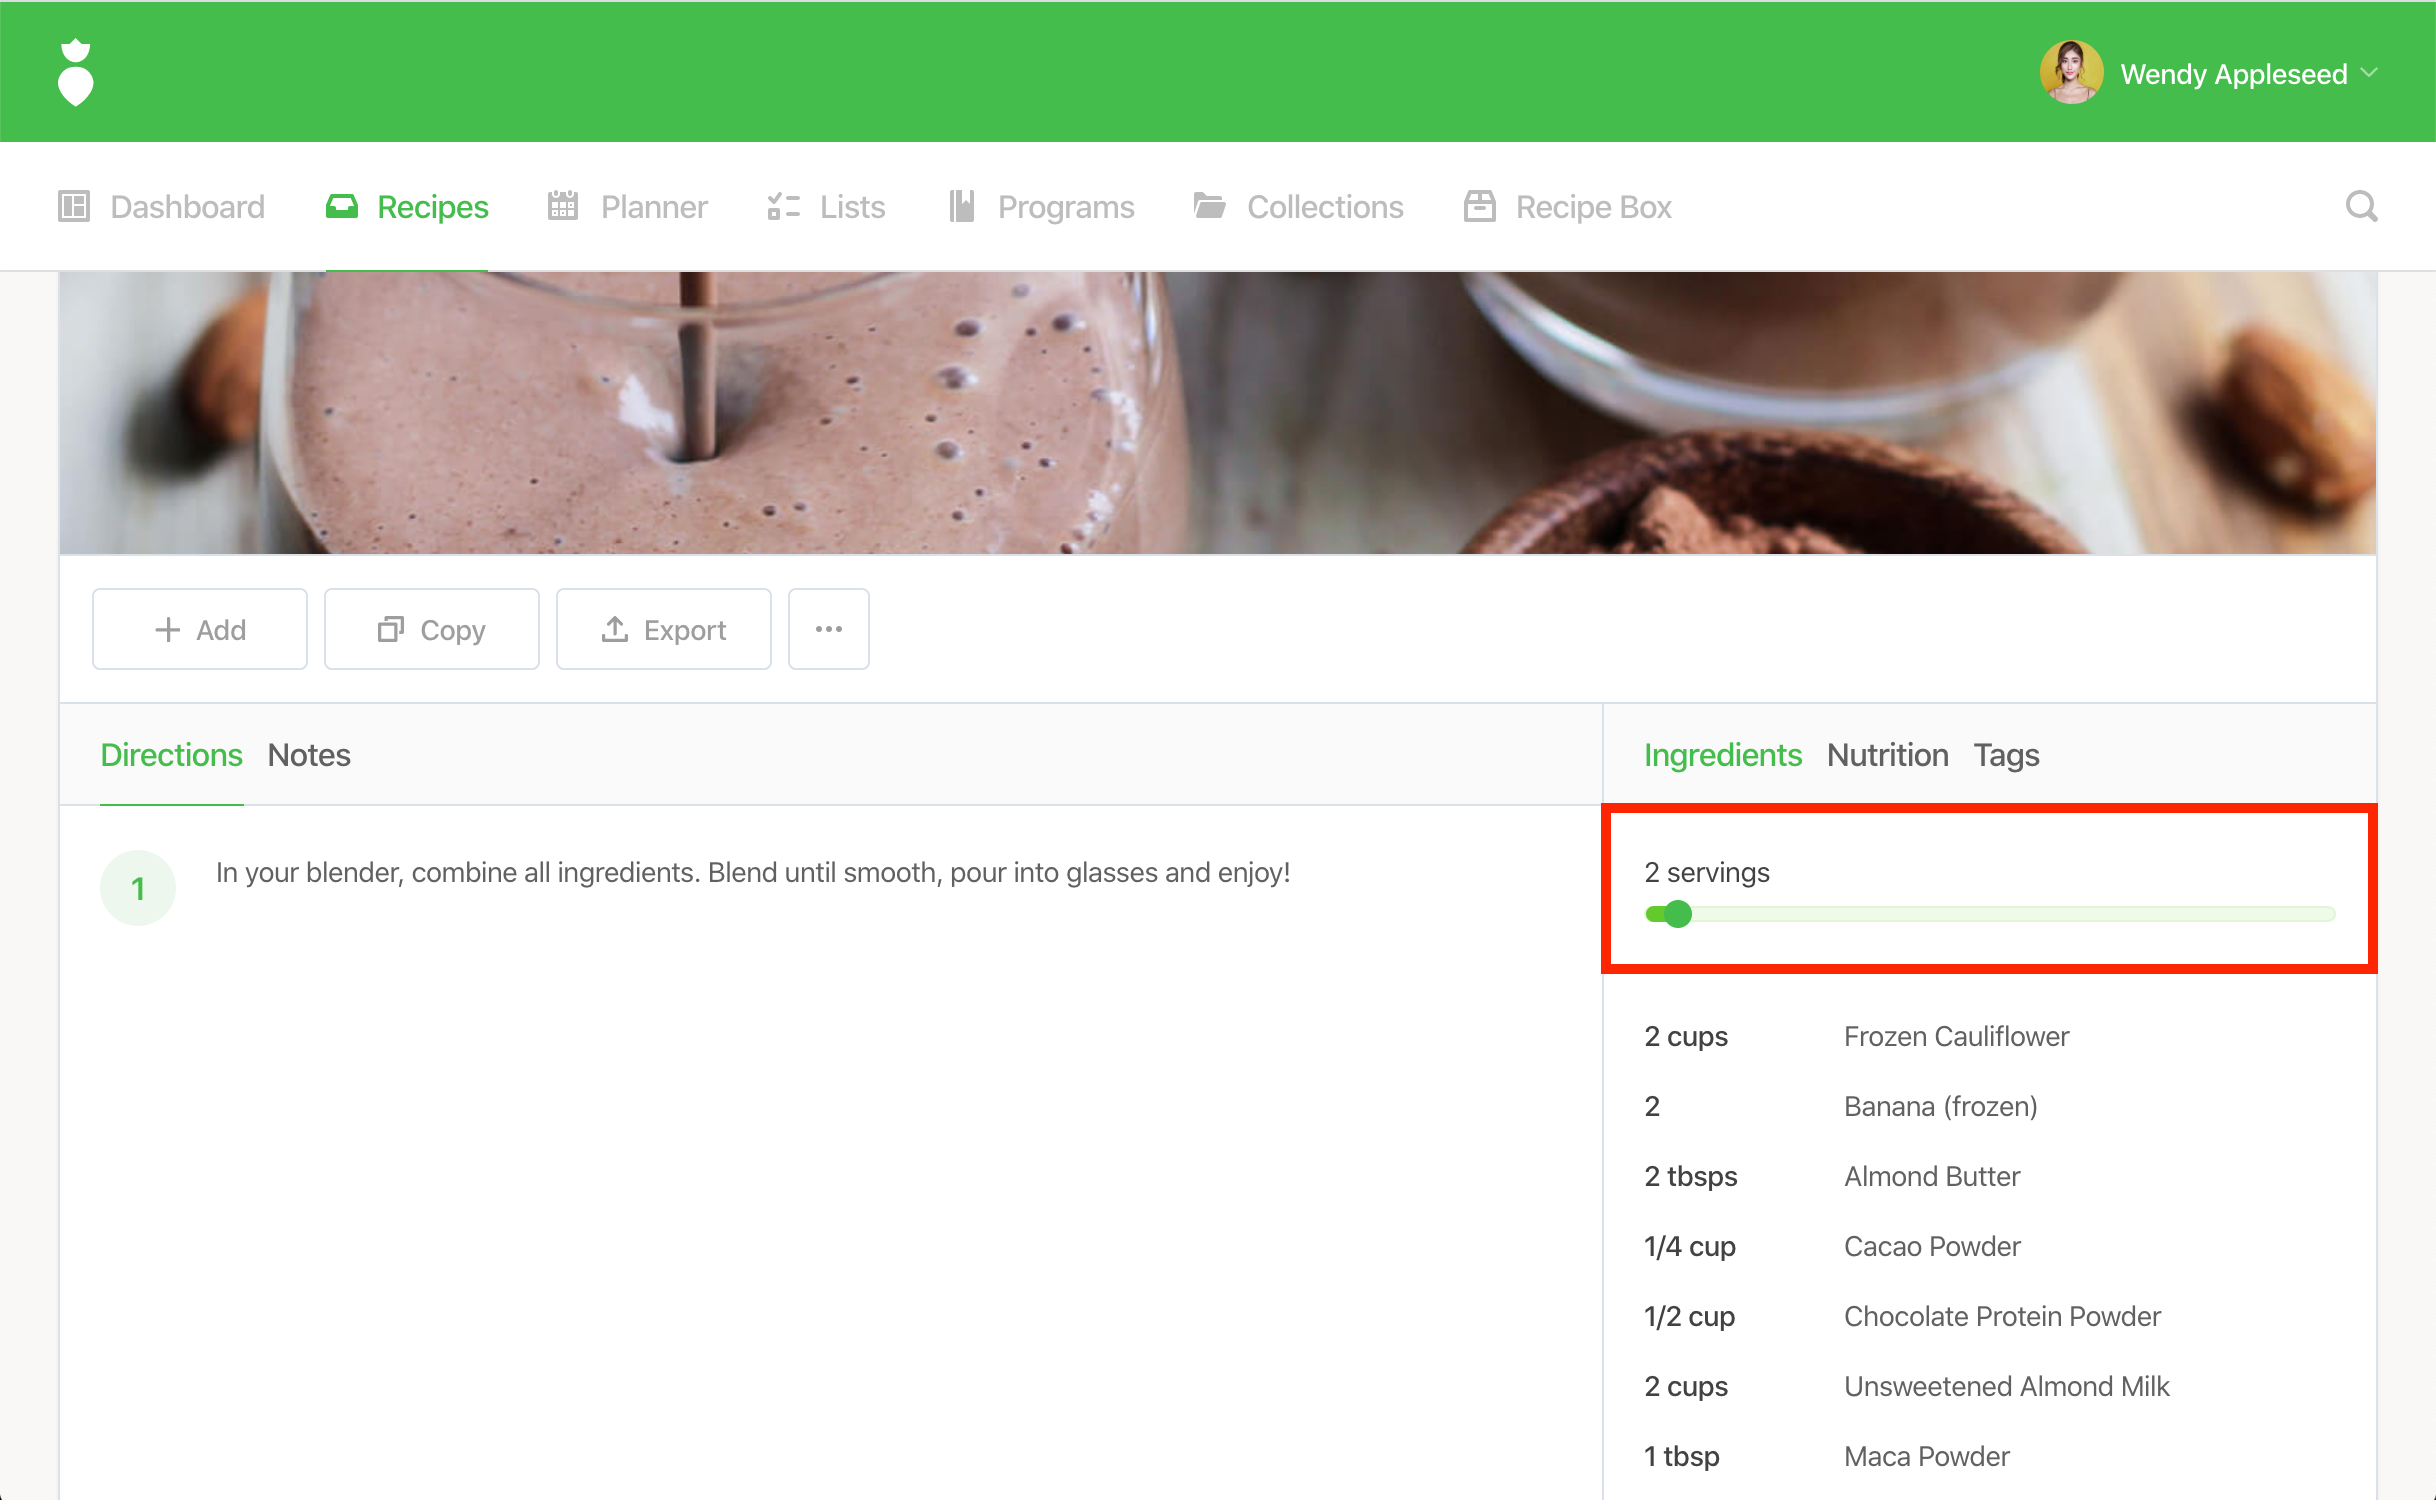Viewport: 2436px width, 1500px height.
Task: Click the Programs book icon
Action: tap(961, 207)
